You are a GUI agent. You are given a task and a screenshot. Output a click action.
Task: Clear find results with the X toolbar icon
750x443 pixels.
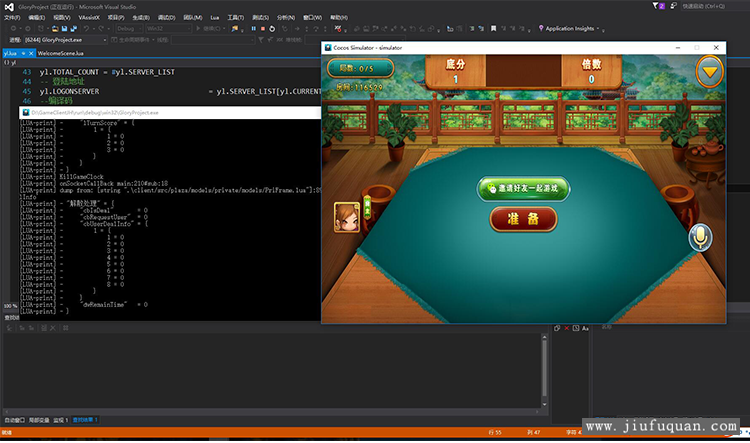point(53,328)
